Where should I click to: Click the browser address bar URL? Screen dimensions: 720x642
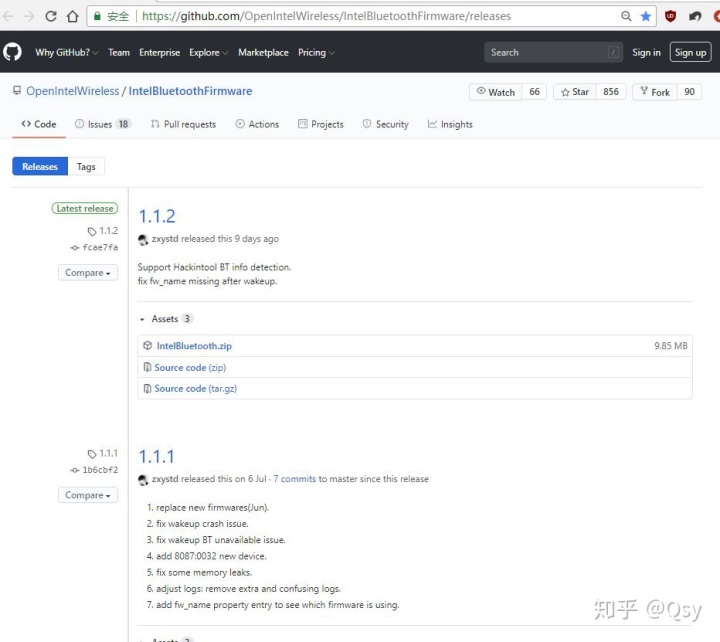(326, 16)
